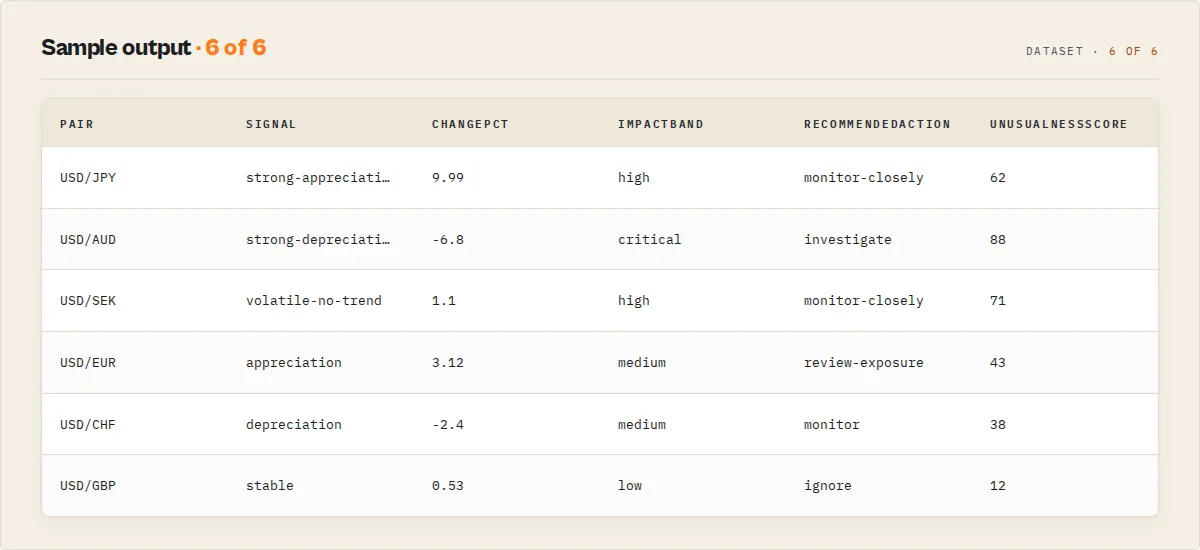Click the appreciation signal in USD/EUR row
Image resolution: width=1200 pixels, height=550 pixels.
point(294,362)
